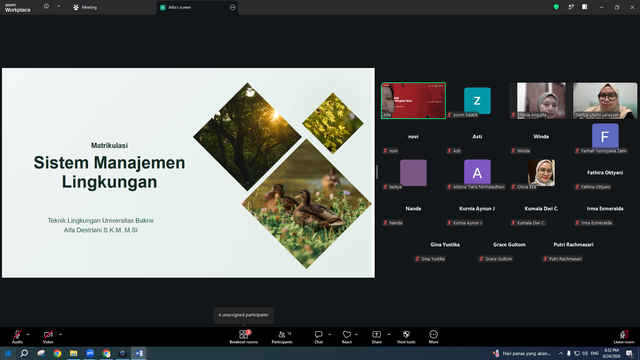Screen dimensions: 640x360
Task: Click Leave room button
Action: 624,337
